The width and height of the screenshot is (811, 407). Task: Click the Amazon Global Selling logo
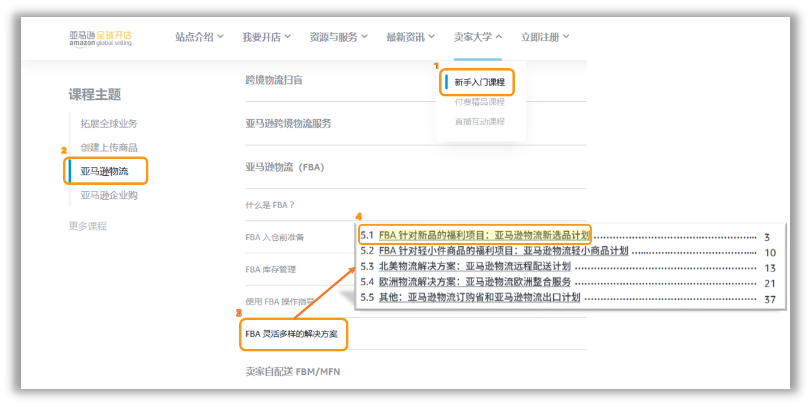100,38
